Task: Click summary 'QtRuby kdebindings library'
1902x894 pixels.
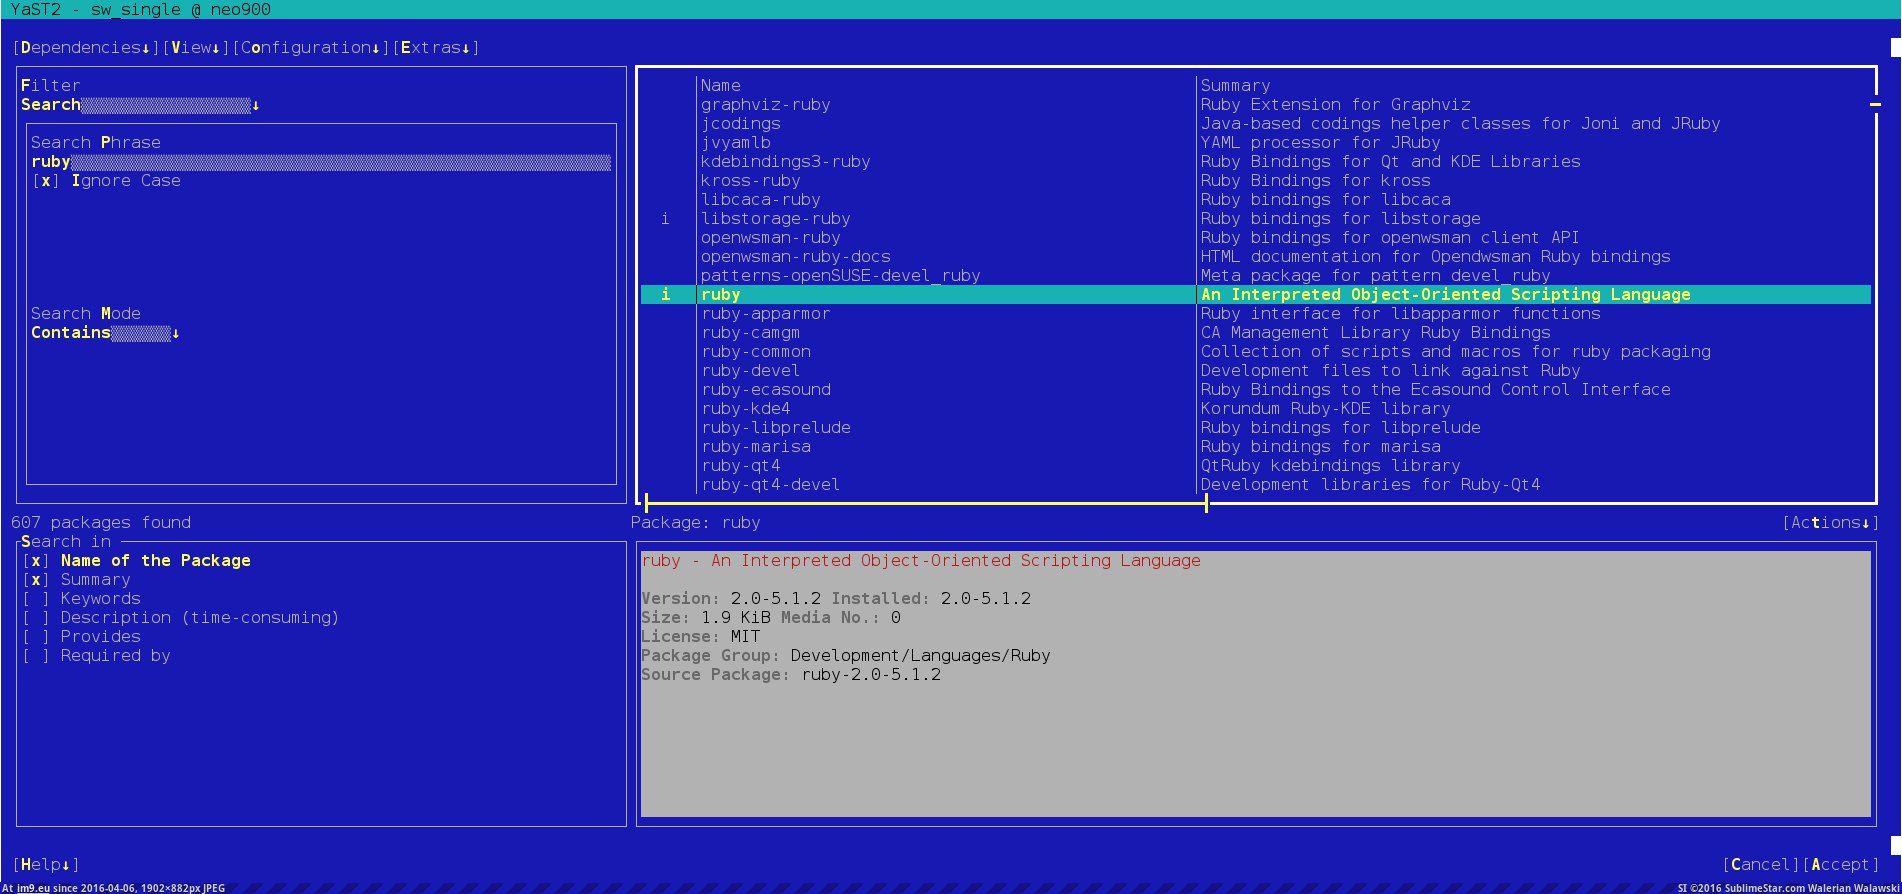Action: pyautogui.click(x=1331, y=466)
